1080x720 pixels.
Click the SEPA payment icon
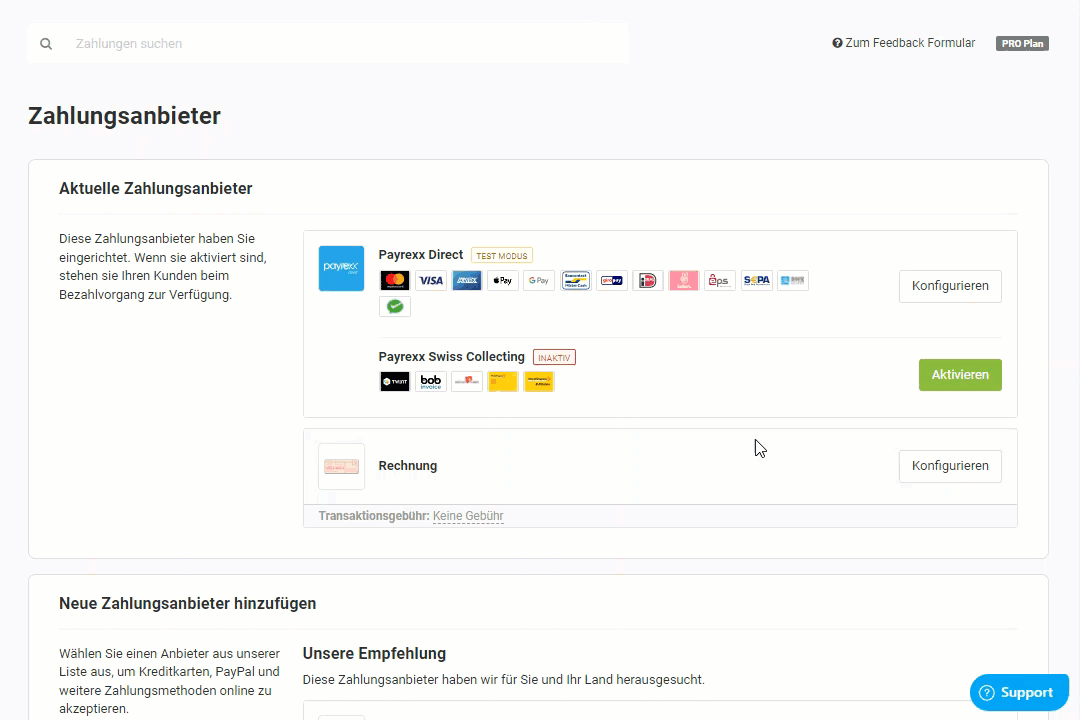pos(756,281)
